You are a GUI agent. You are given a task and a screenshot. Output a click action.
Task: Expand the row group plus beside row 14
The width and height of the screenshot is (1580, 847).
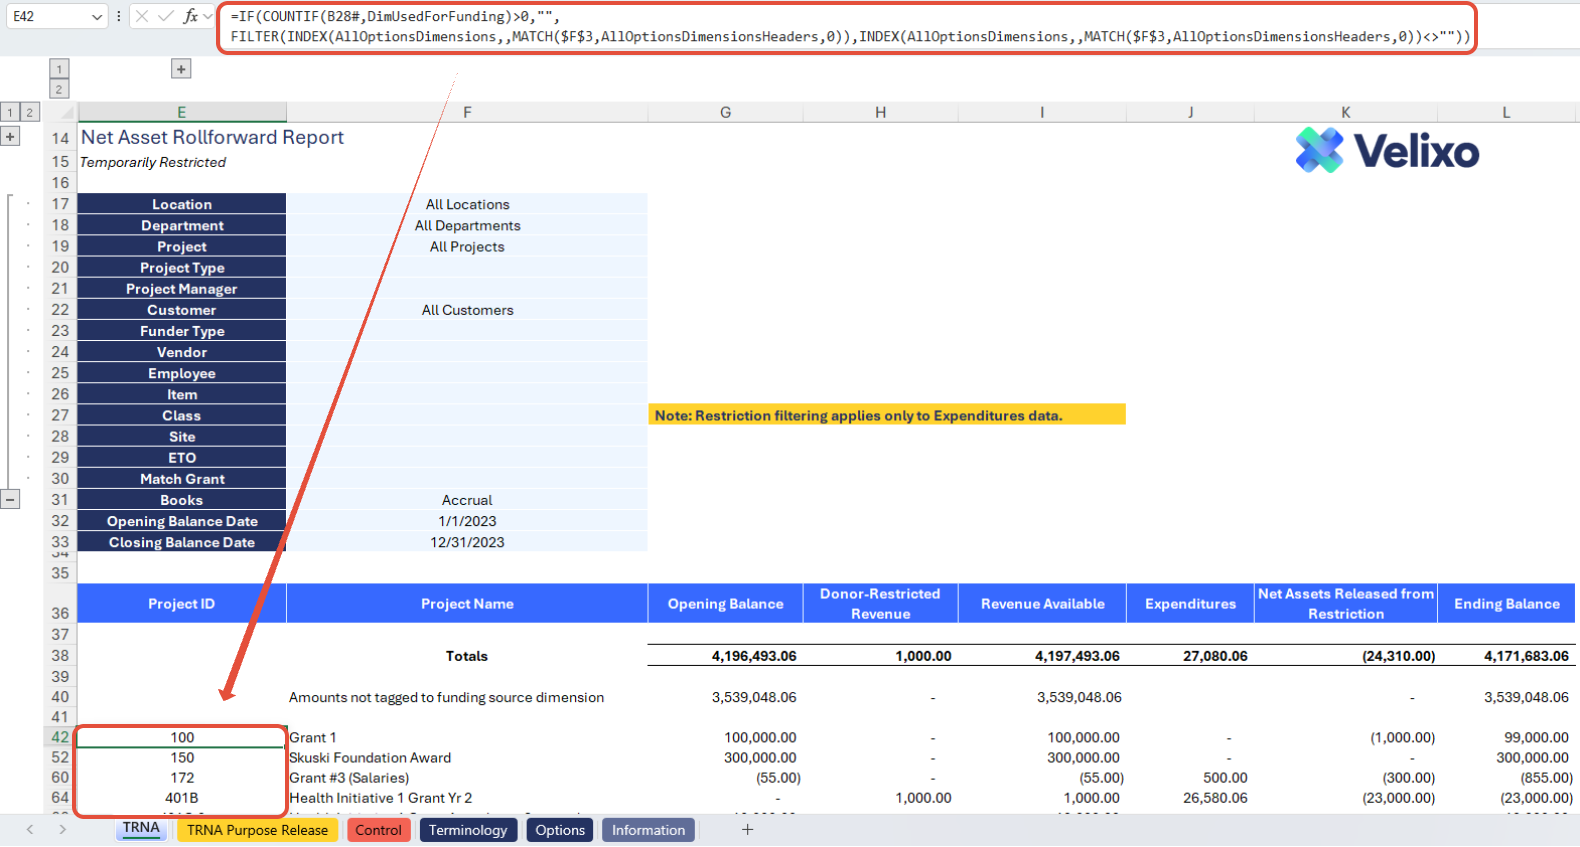10,137
